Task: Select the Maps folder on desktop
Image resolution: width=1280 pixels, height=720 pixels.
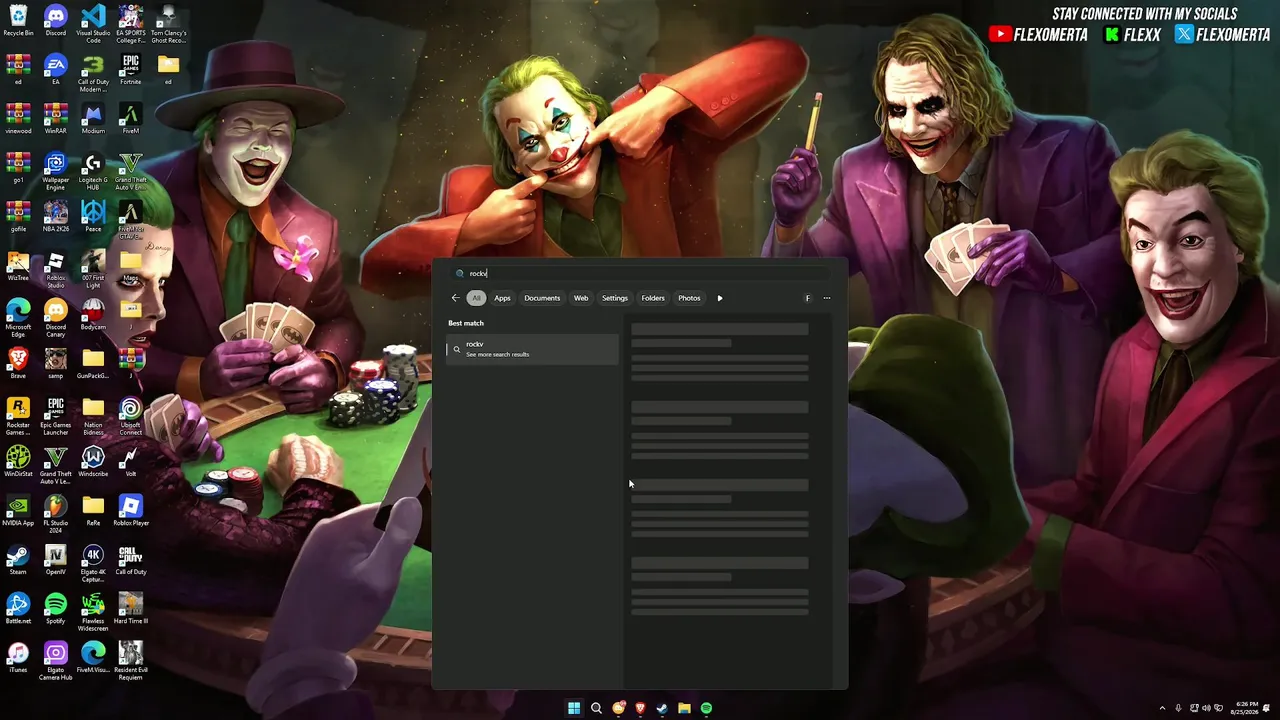Action: pyautogui.click(x=131, y=265)
